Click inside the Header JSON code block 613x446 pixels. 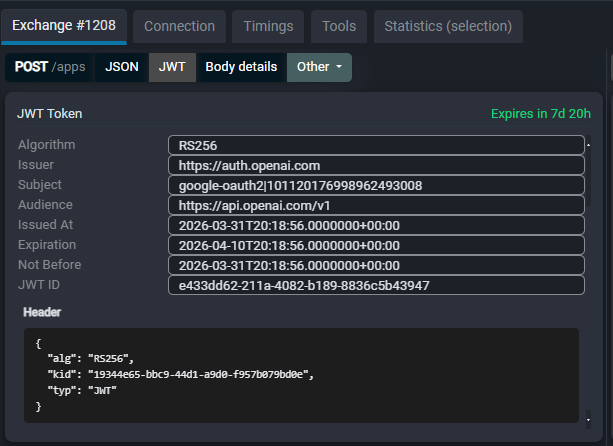pos(300,375)
